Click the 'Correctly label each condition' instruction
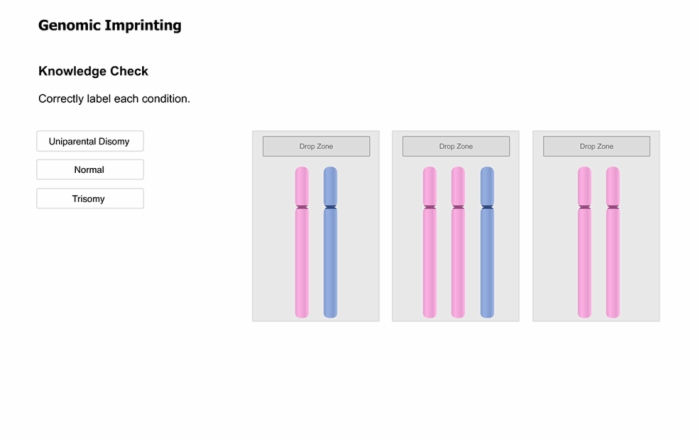This screenshot has height=441, width=700. pyautogui.click(x=114, y=99)
